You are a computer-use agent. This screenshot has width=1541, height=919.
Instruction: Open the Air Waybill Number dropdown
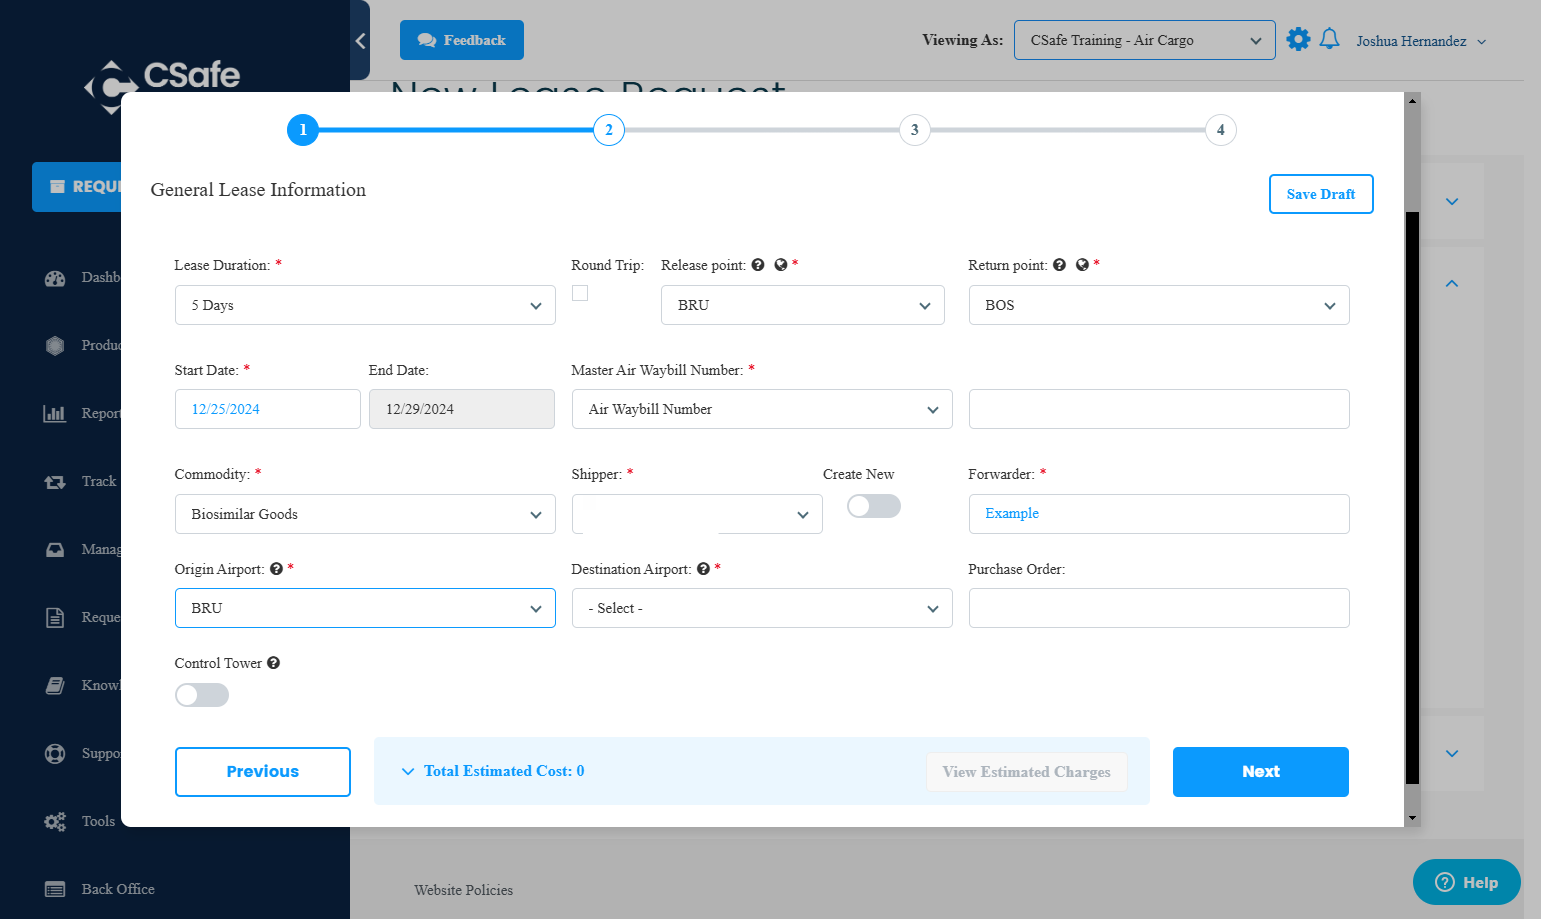762,409
